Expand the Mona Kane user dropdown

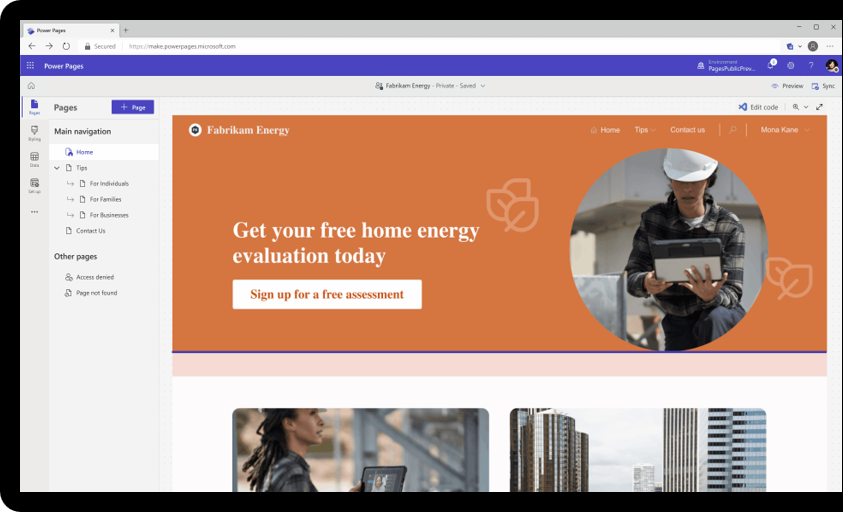[x=785, y=130]
